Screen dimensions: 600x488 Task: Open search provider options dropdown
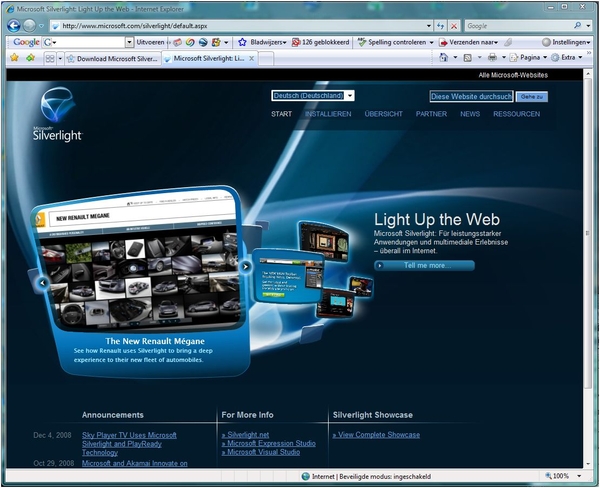click(588, 26)
